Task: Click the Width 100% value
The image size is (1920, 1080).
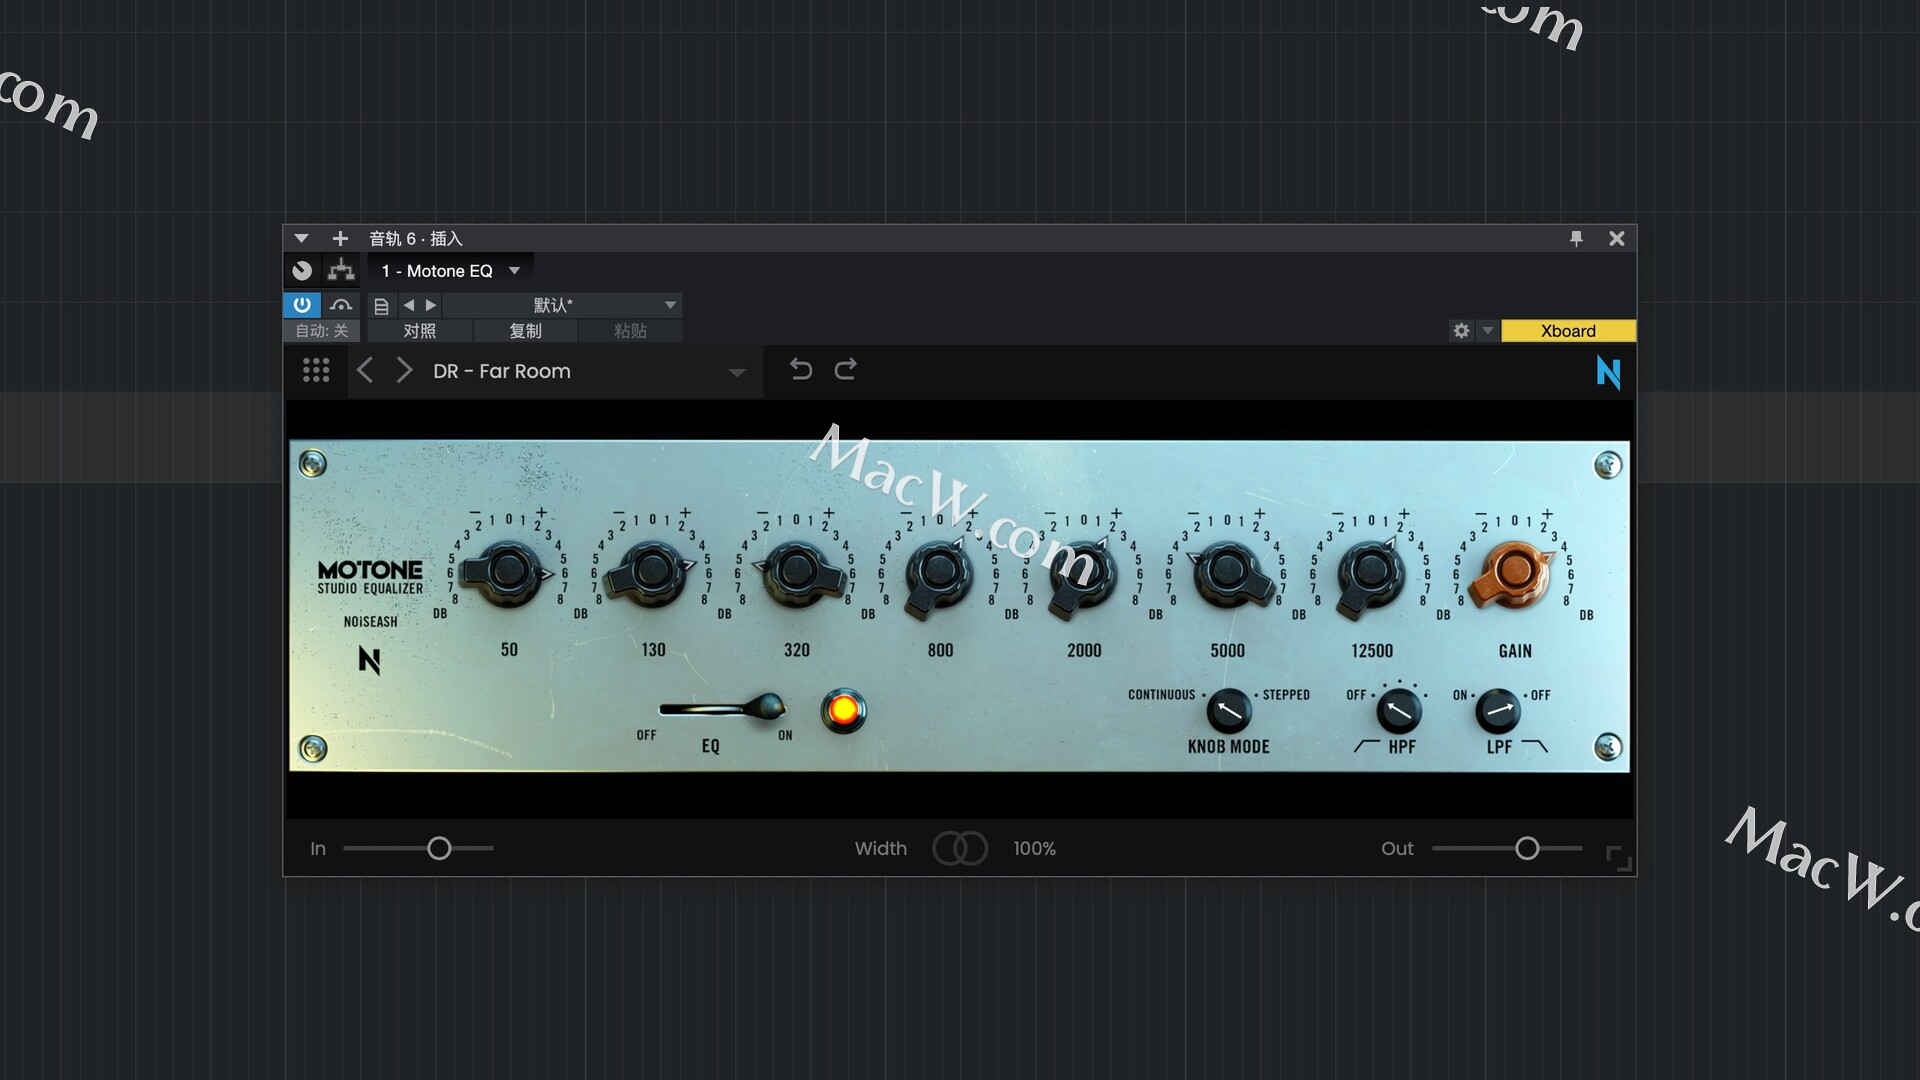Action: pos(1034,848)
